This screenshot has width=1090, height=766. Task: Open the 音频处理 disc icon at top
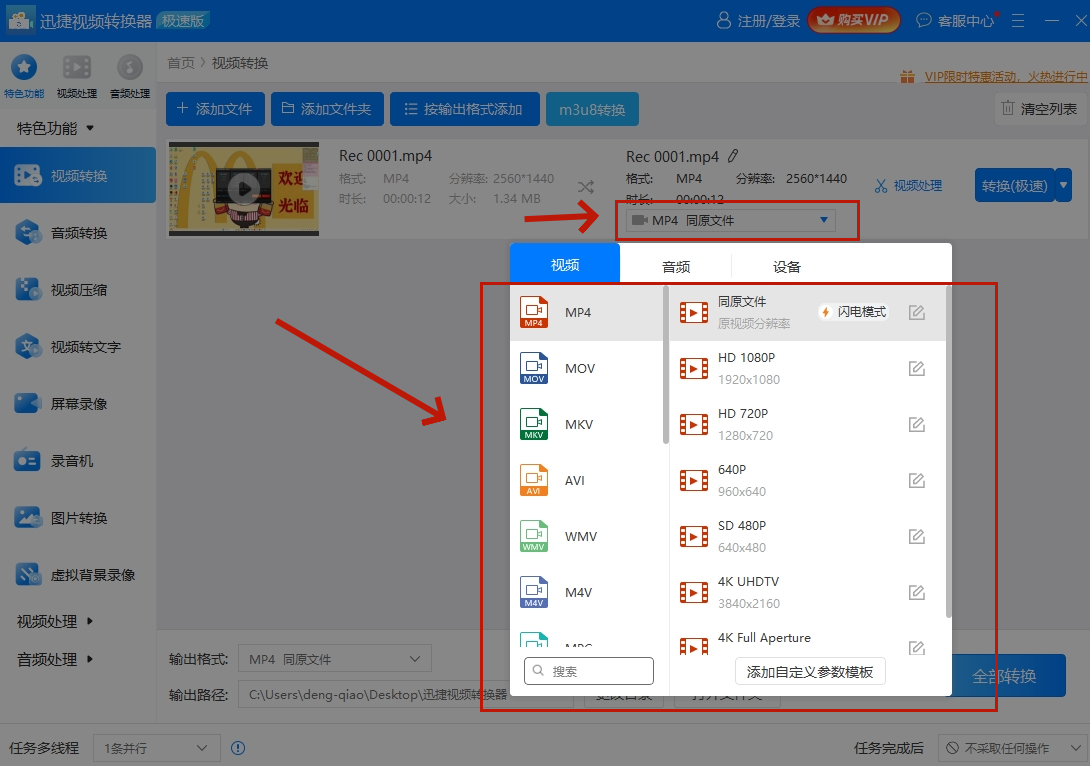click(129, 68)
